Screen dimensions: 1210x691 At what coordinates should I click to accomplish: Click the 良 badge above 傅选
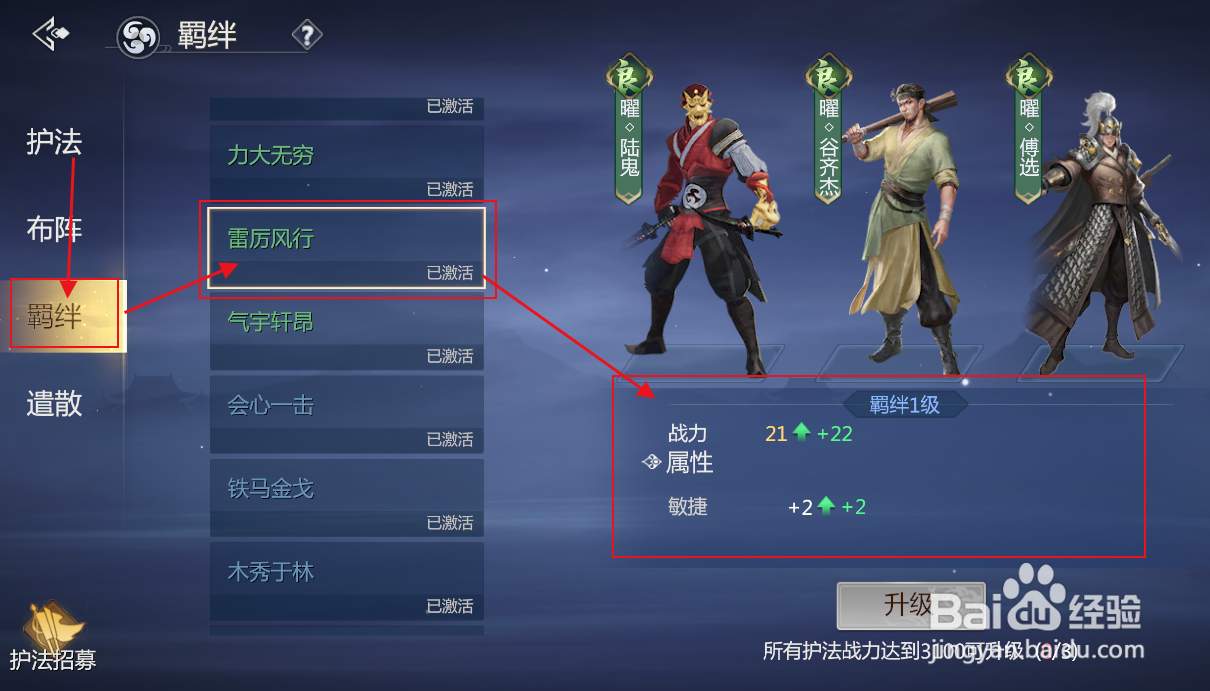1029,76
